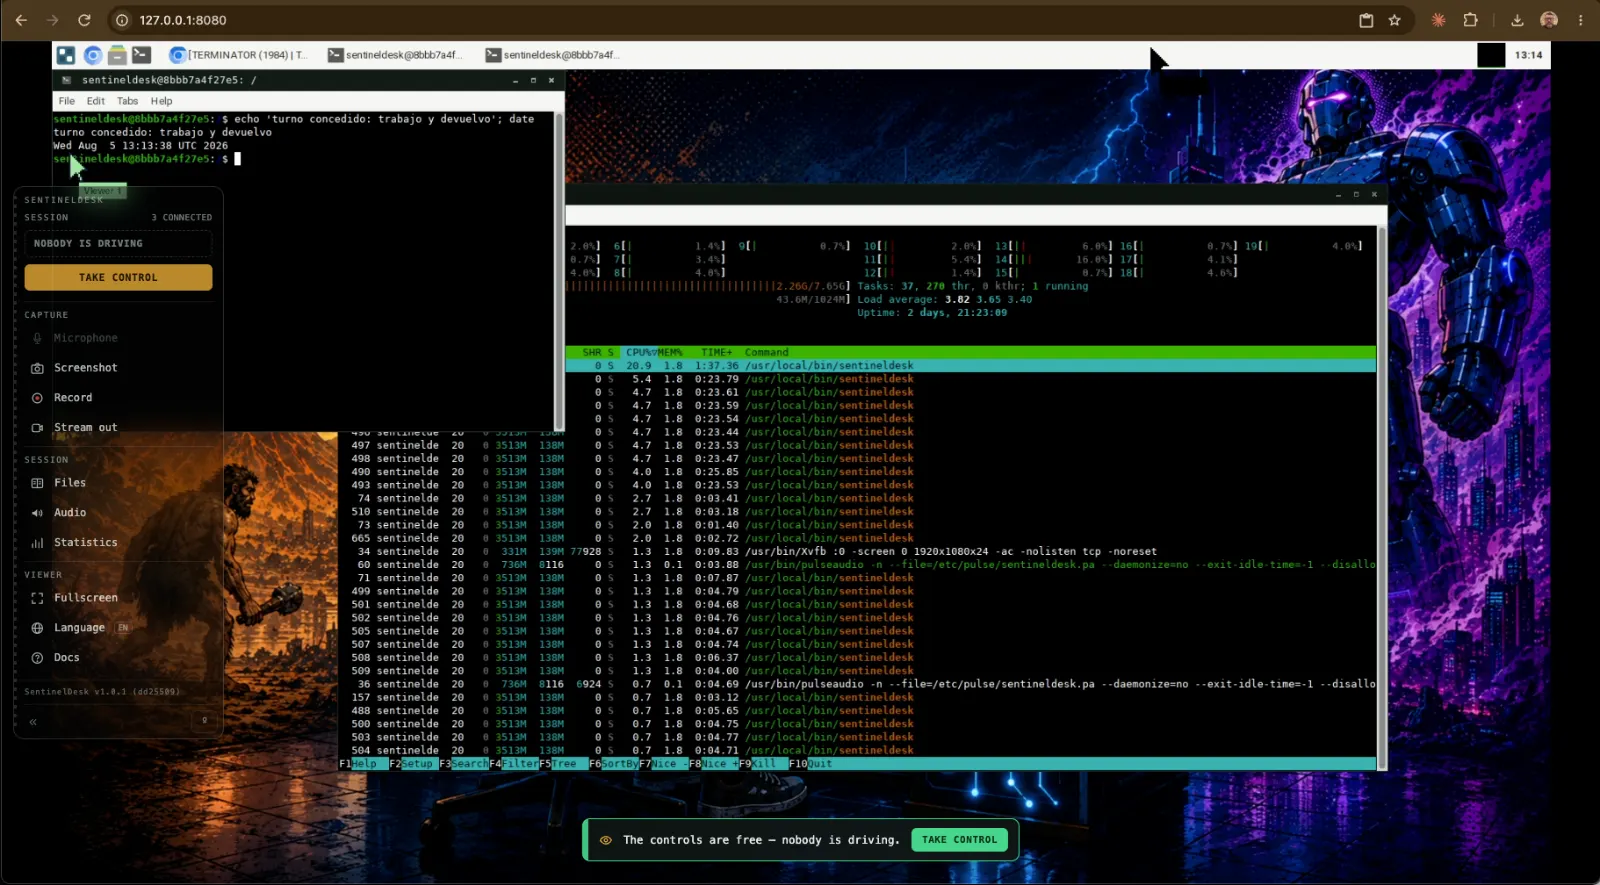
Task: Click the front terminal's vertical scrollbar
Action: 559,270
